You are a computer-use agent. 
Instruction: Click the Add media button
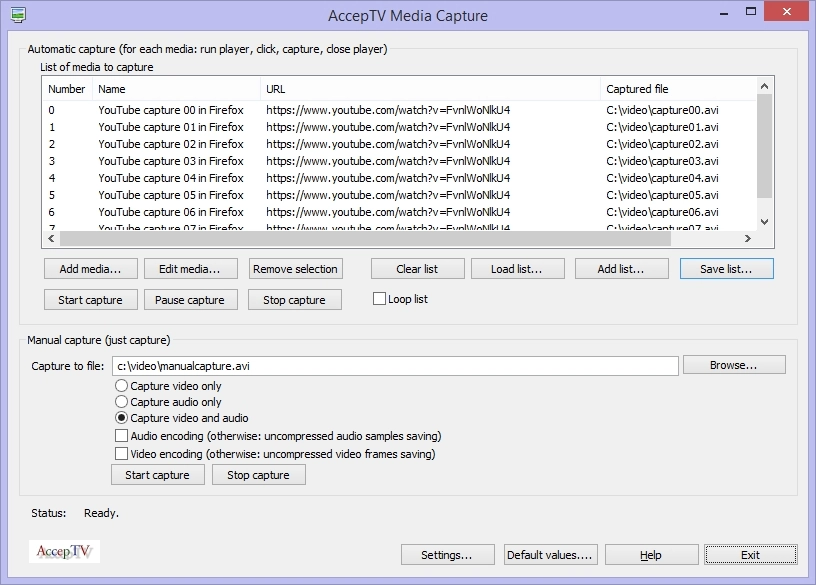pyautogui.click(x=90, y=269)
